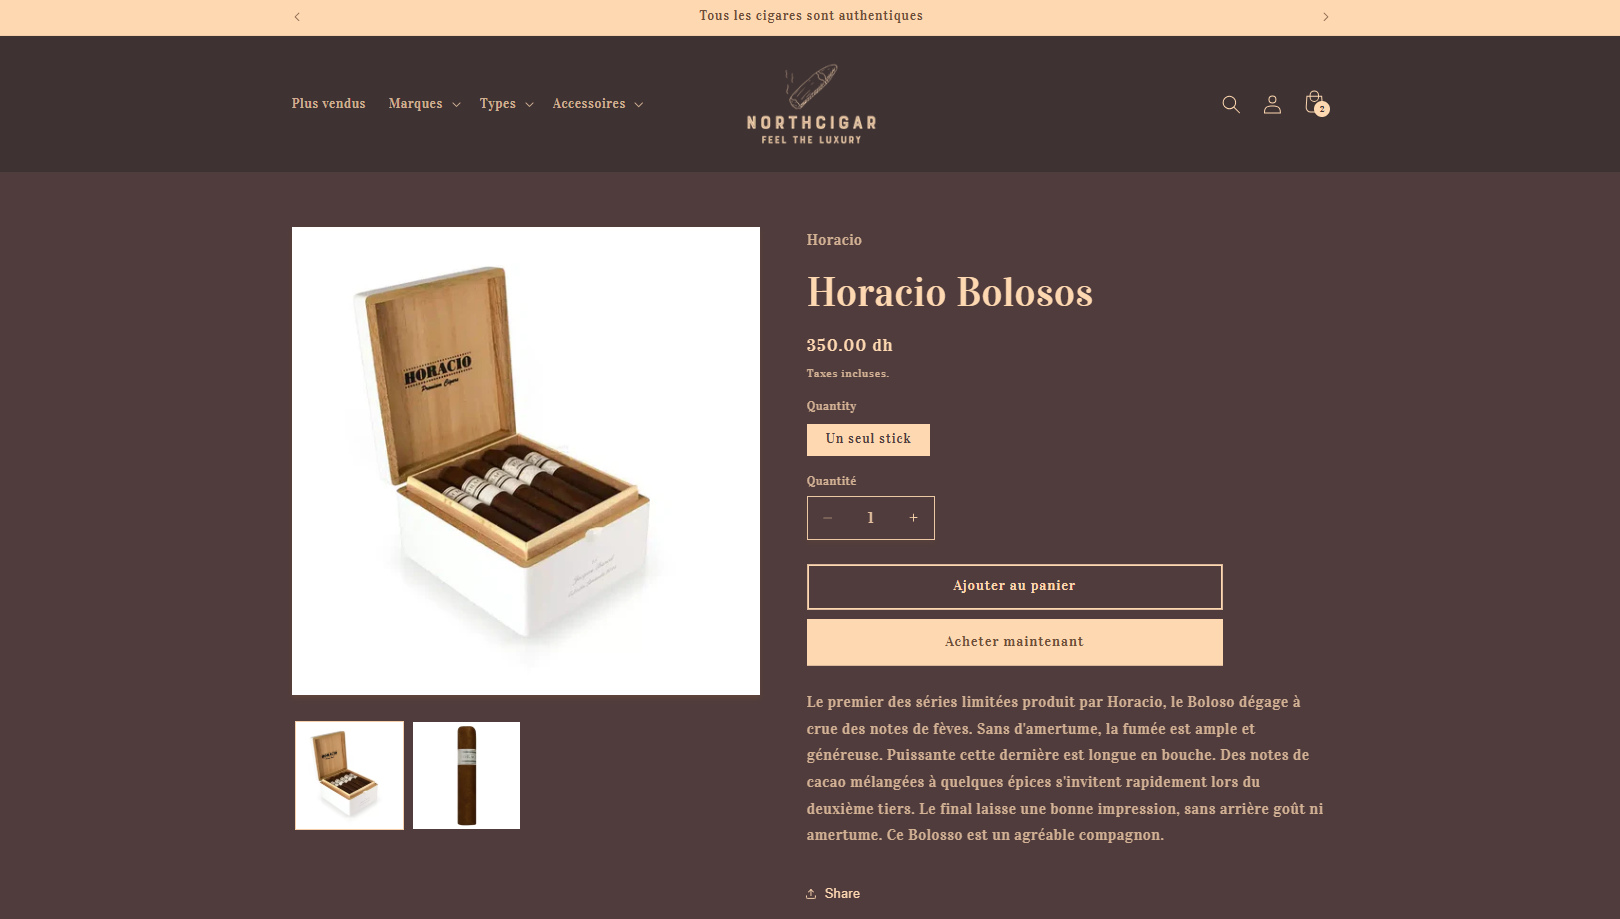
Task: Select the single cigar thumbnail
Action: (466, 775)
